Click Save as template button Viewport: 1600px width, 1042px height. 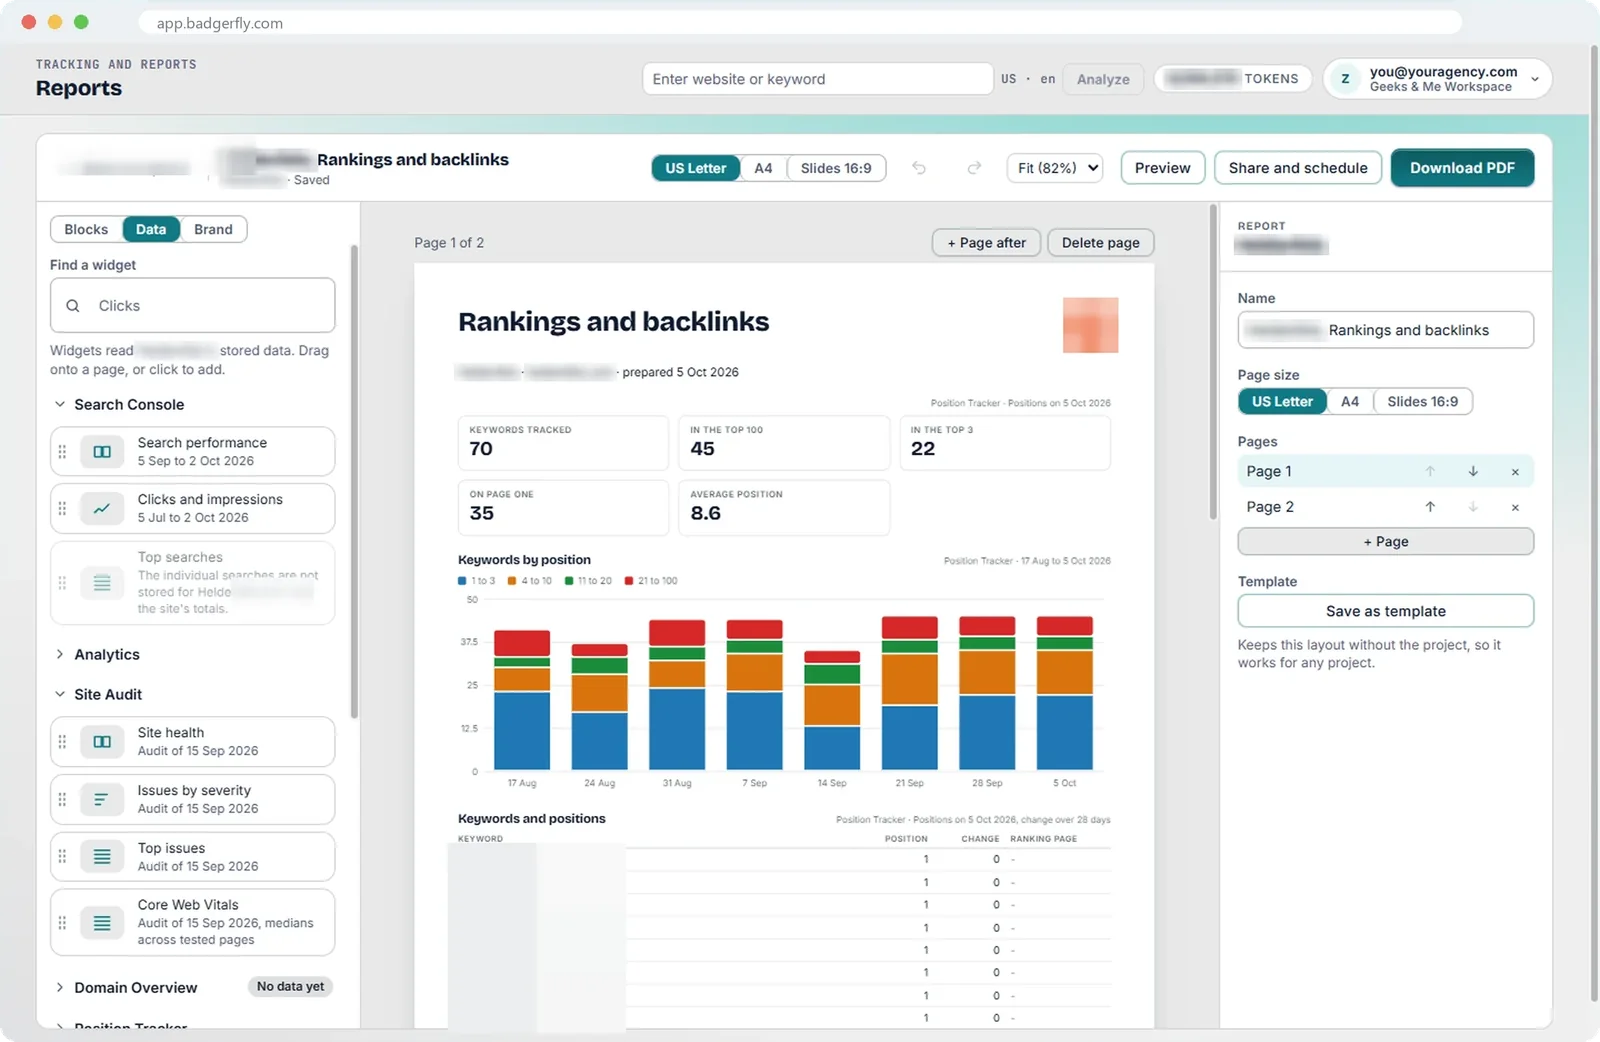click(x=1385, y=611)
